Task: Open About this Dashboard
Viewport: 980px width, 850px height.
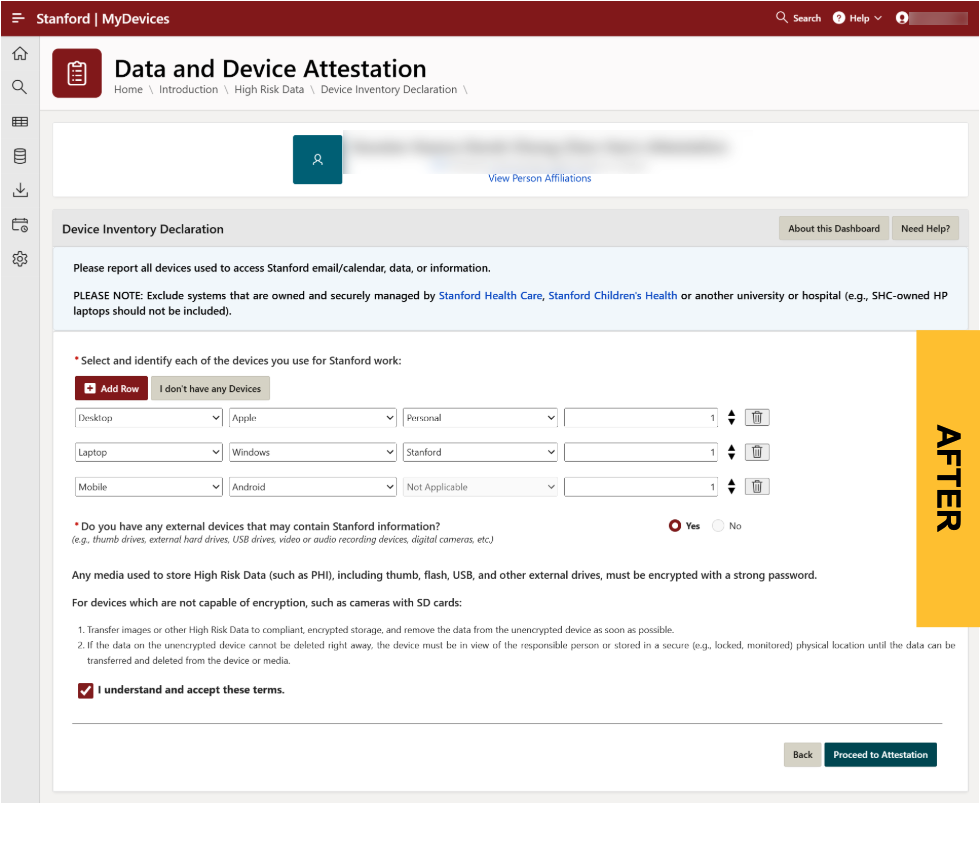Action: pos(834,229)
